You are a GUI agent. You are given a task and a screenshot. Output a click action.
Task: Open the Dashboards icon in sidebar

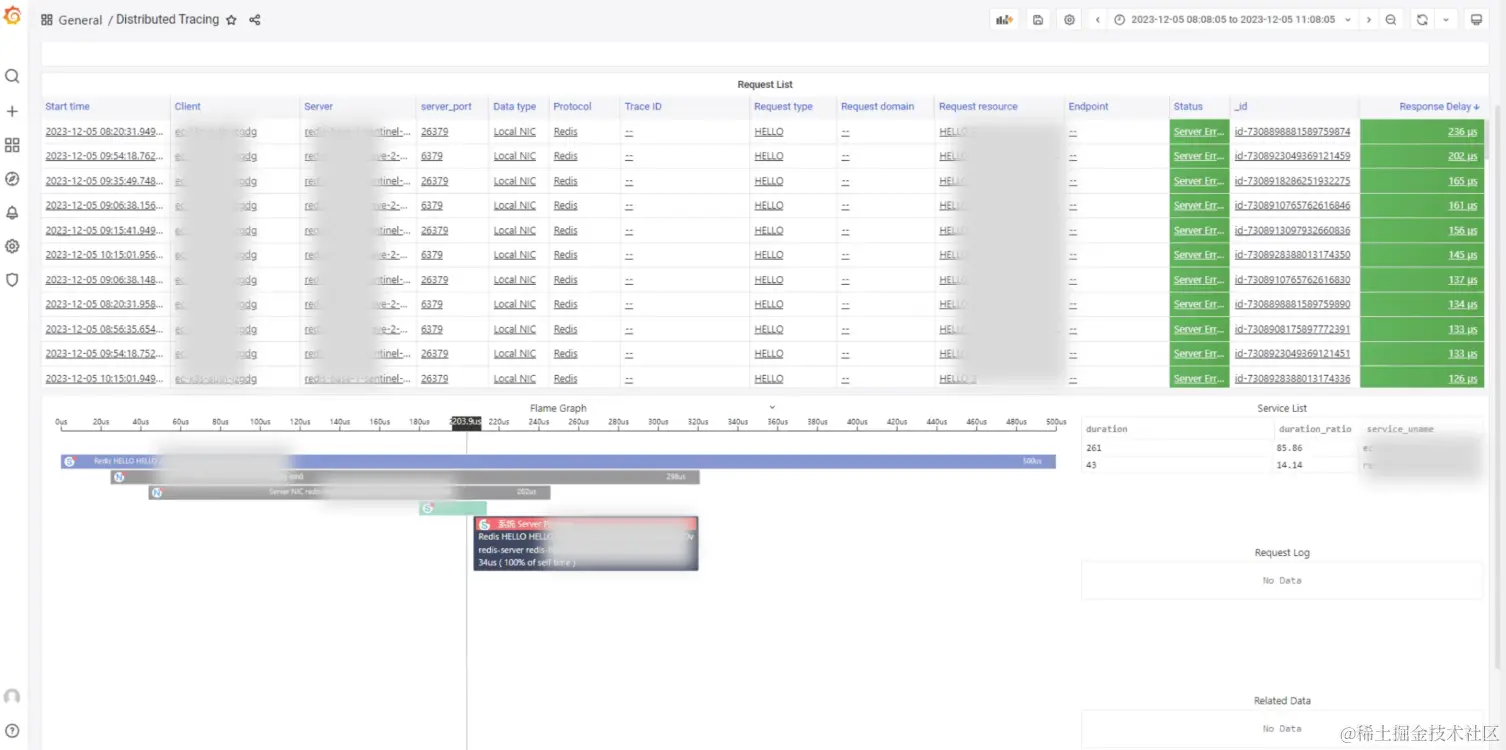coord(13,145)
